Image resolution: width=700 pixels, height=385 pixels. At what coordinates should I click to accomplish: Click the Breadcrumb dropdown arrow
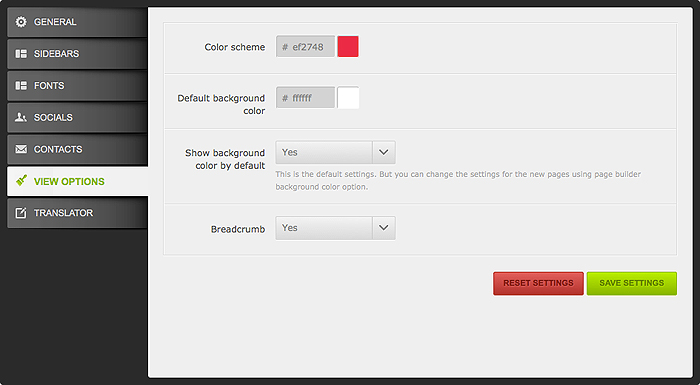point(383,228)
